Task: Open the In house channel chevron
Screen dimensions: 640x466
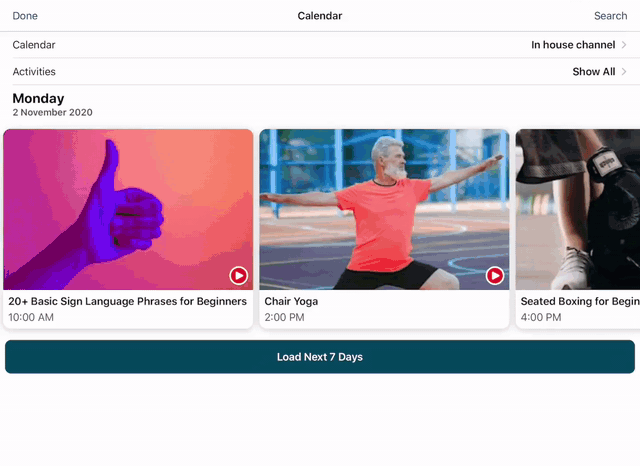Action: pos(624,44)
